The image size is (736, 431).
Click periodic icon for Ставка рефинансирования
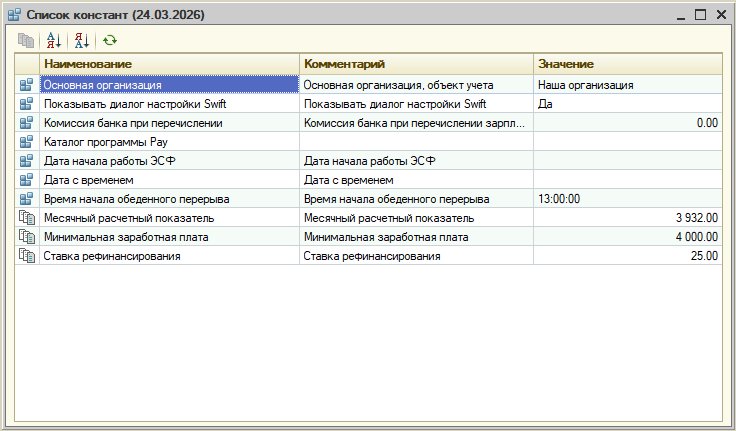coord(27,256)
